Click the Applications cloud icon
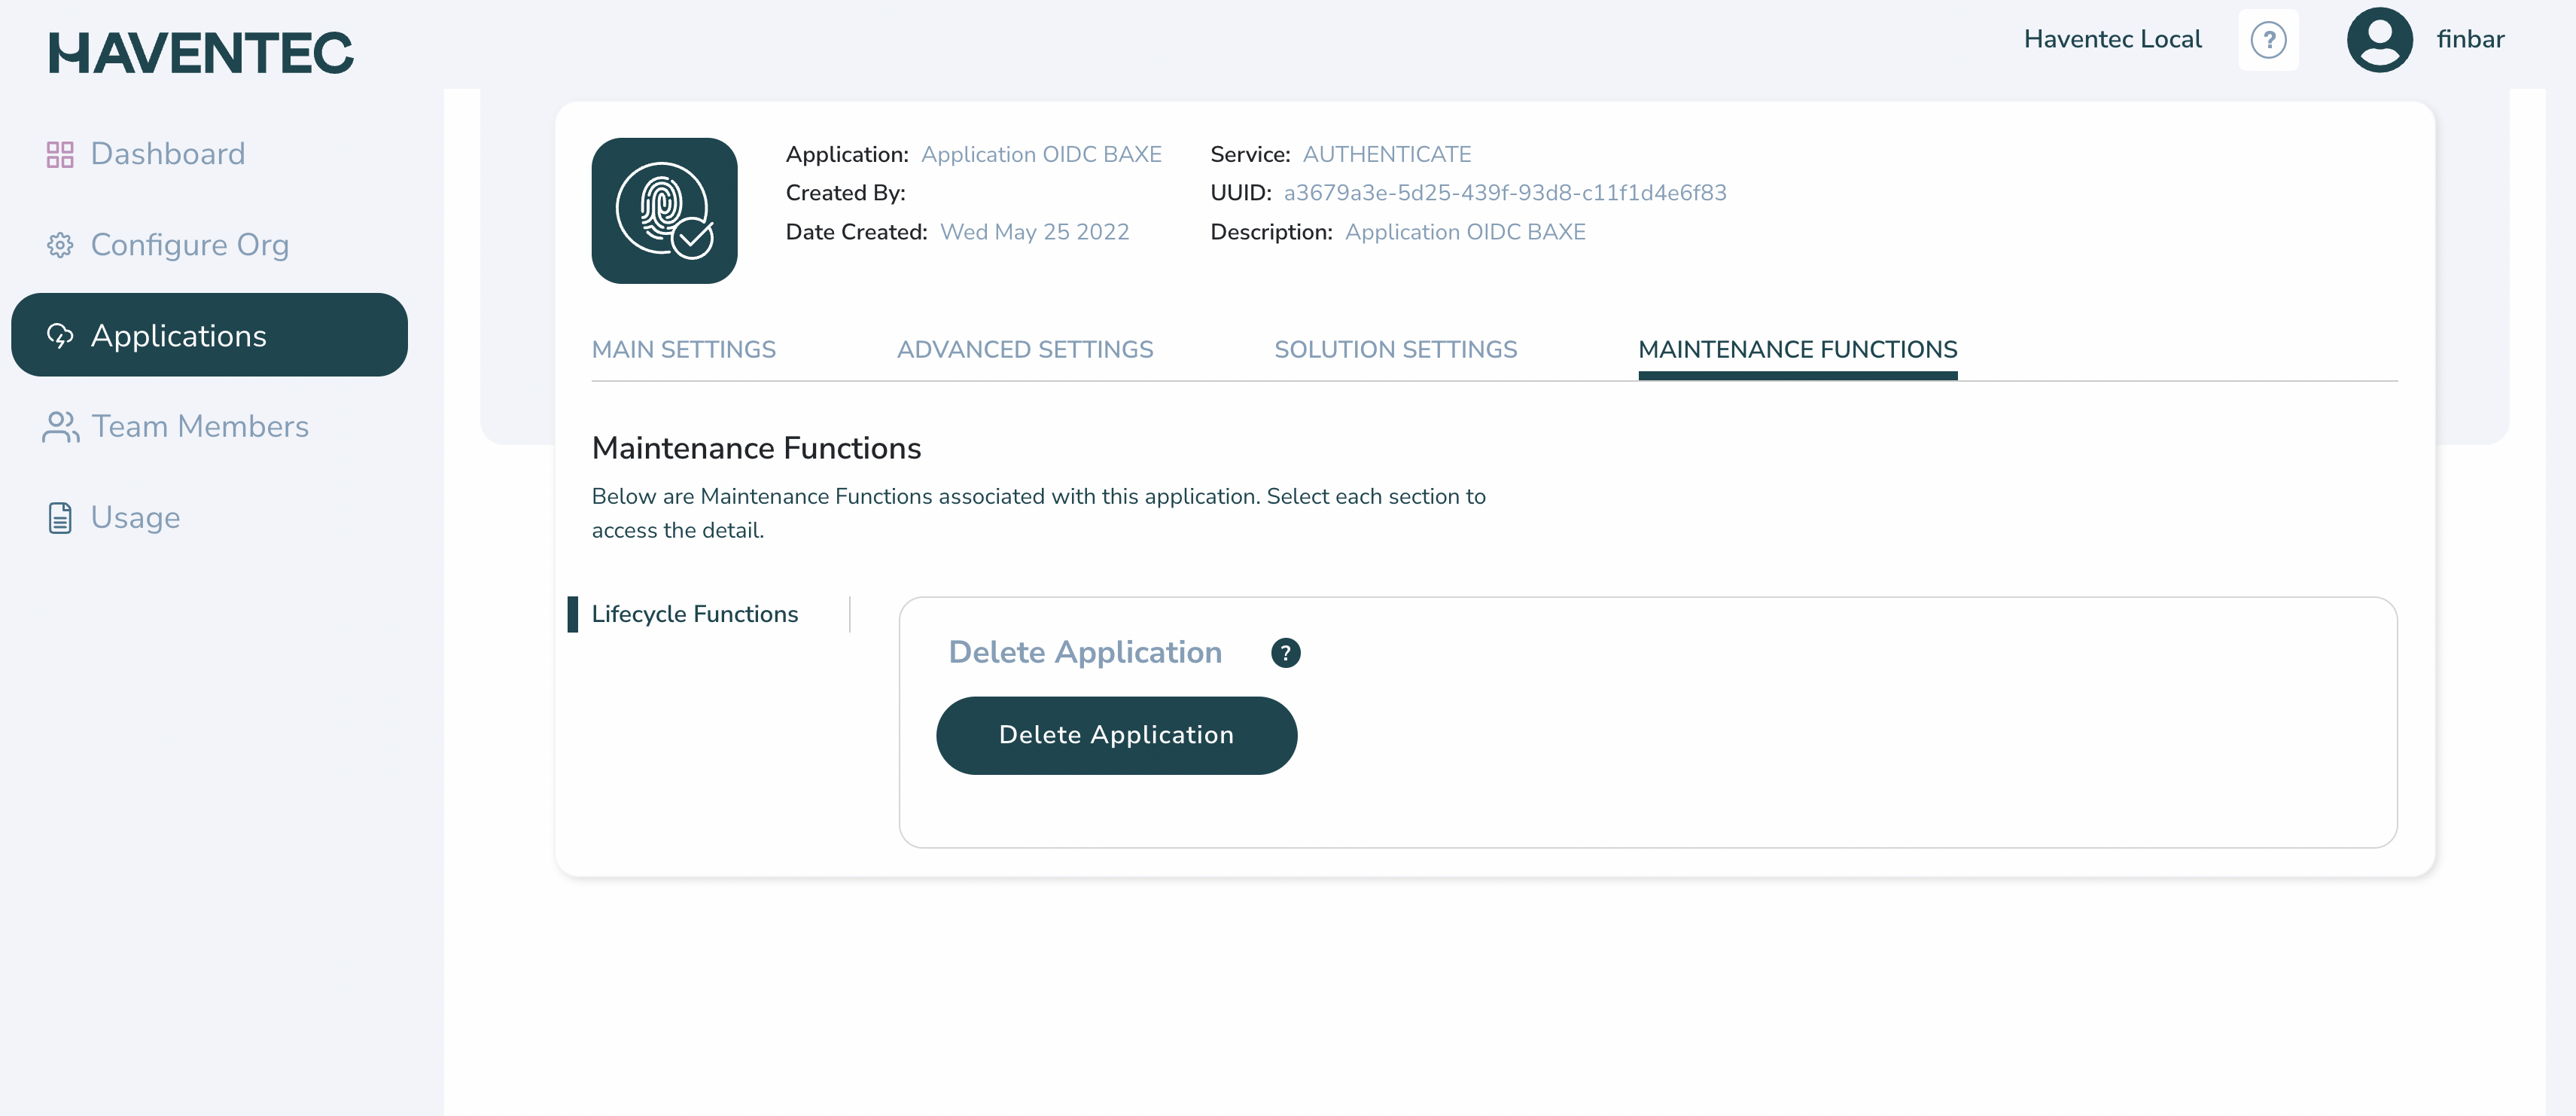The width and height of the screenshot is (2576, 1116). (x=60, y=336)
